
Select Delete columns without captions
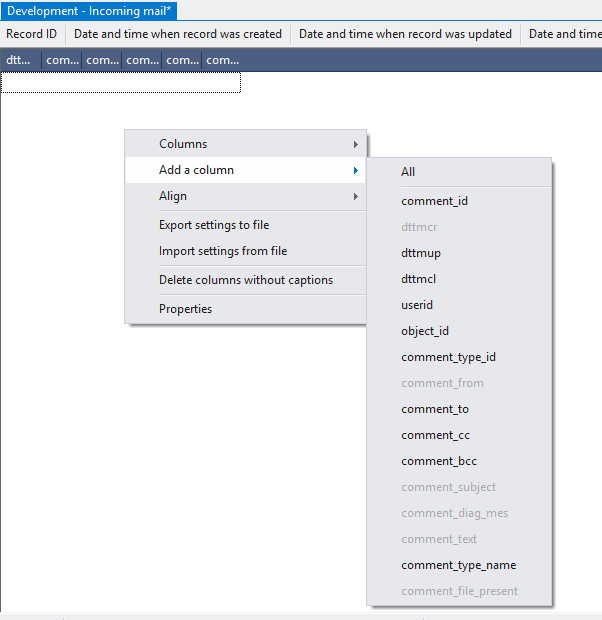point(246,280)
